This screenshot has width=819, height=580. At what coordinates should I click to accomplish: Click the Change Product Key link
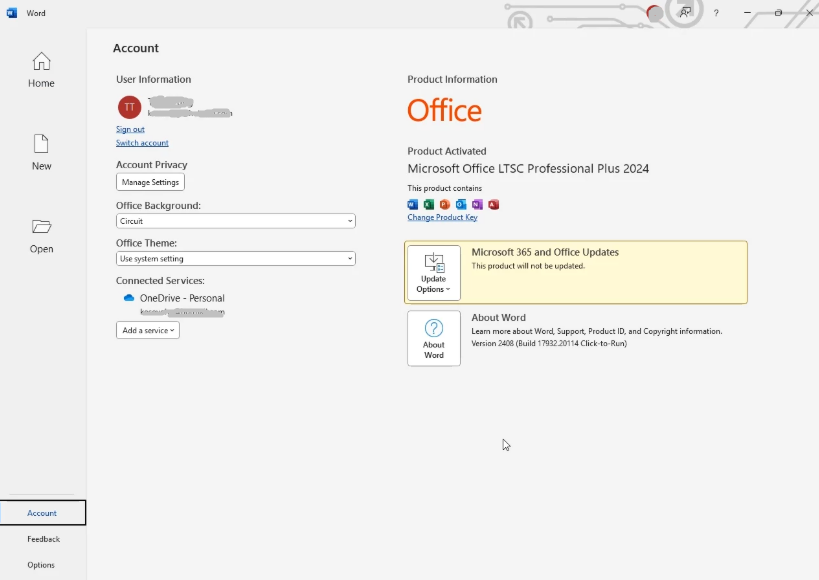point(442,217)
